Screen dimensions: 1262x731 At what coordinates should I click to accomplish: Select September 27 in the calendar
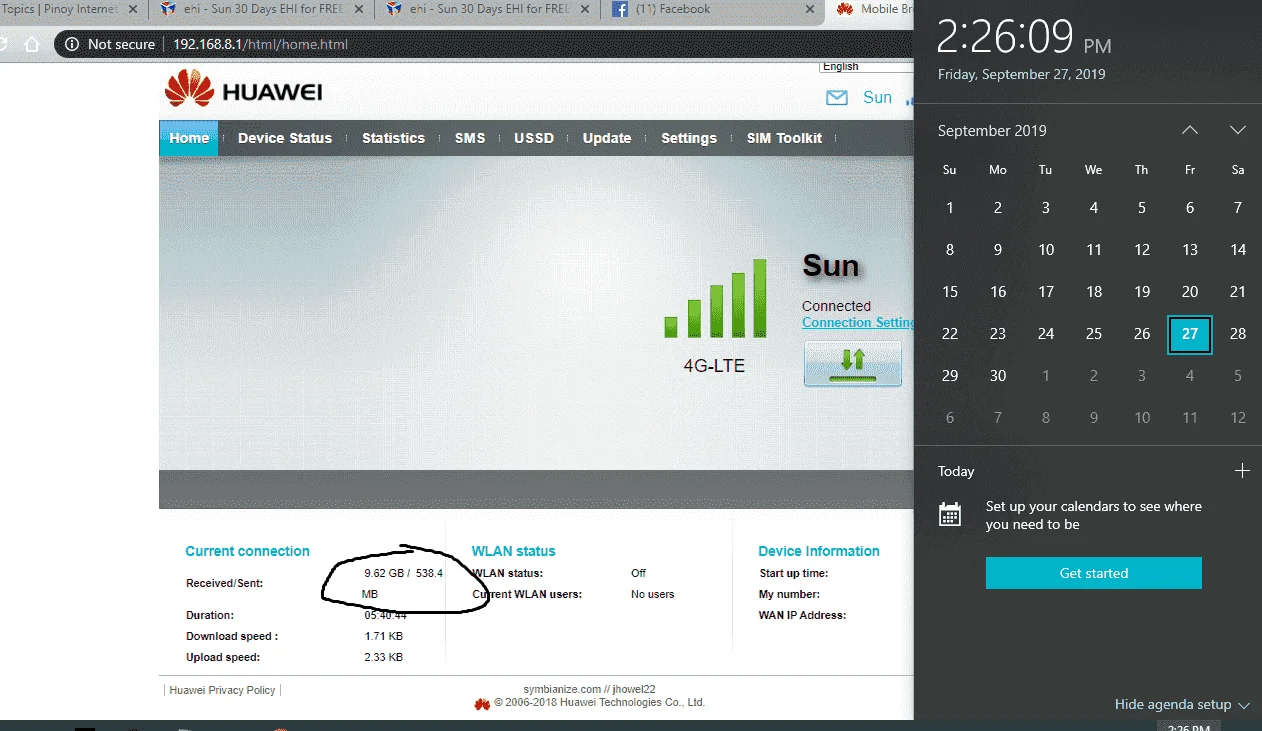tap(1190, 334)
